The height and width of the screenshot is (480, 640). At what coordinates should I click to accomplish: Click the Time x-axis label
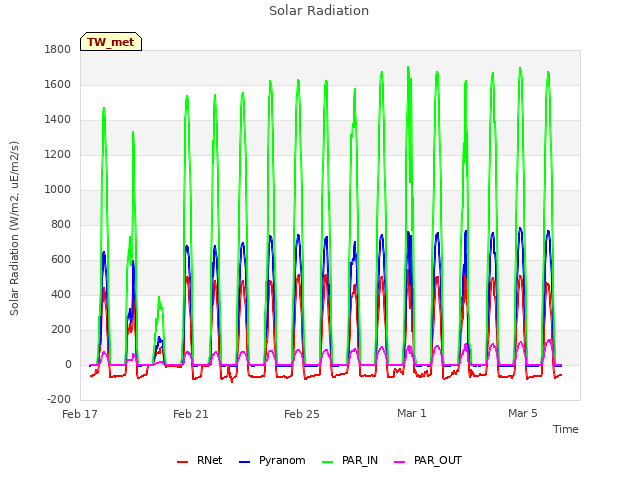(566, 429)
